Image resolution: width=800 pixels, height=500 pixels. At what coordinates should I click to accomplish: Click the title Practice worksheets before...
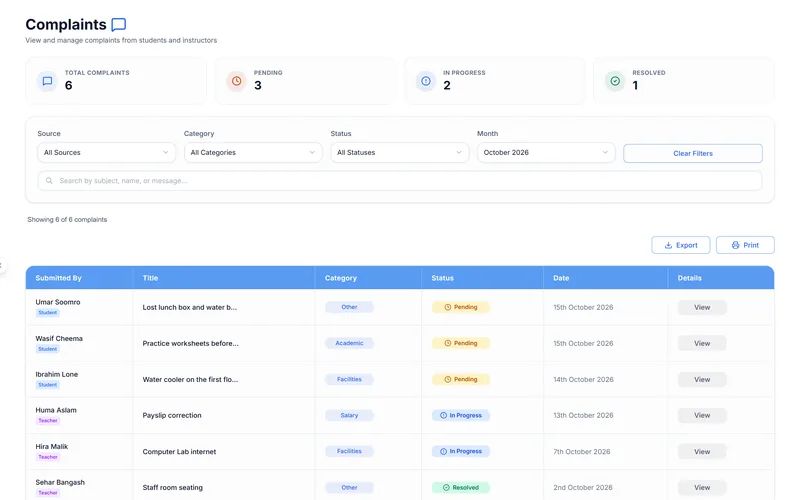pos(190,343)
